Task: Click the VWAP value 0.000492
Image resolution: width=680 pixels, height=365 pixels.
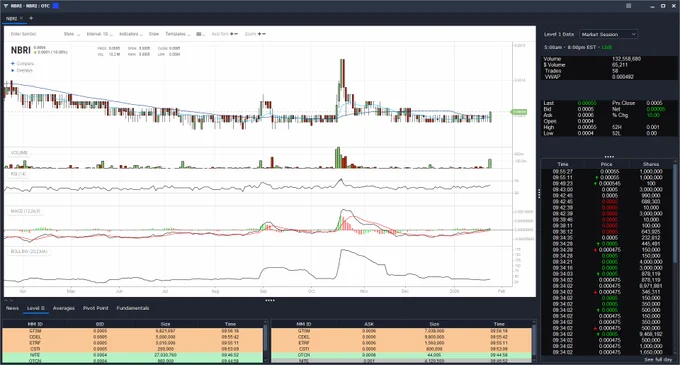Action: pos(623,77)
